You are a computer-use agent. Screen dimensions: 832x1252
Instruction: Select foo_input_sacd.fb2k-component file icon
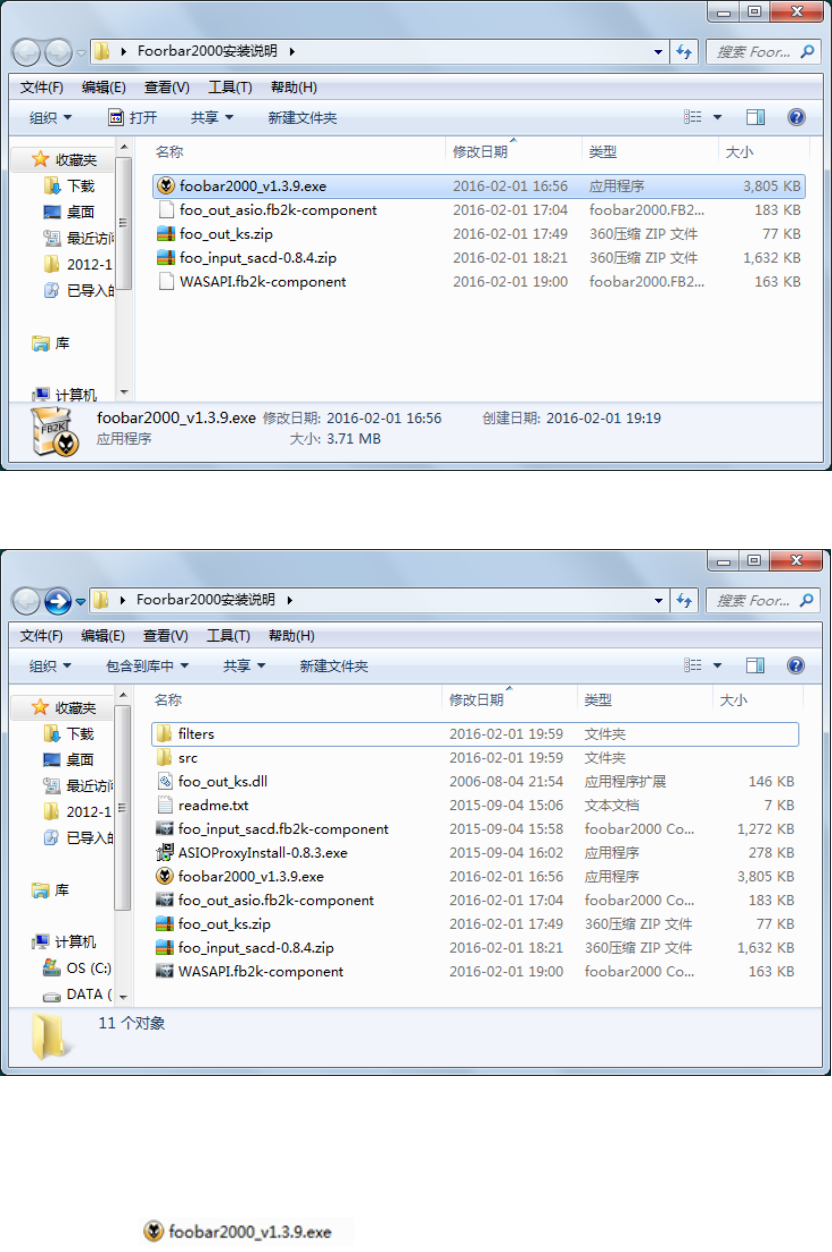coord(165,829)
